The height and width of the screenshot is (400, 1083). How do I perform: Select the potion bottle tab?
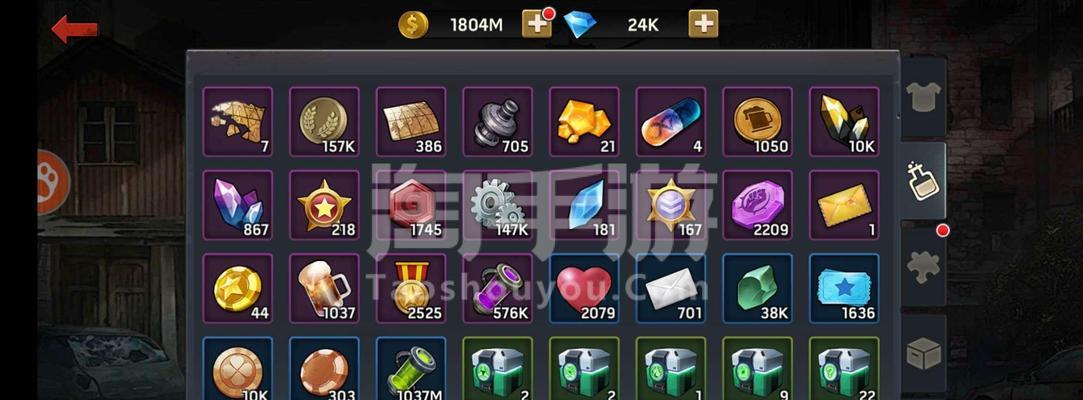coord(923,181)
